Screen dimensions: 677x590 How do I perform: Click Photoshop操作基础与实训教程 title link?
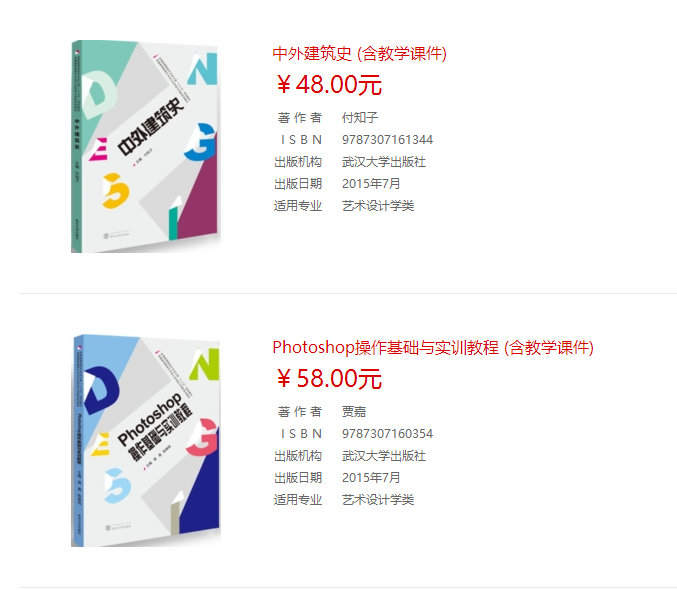[x=433, y=348]
